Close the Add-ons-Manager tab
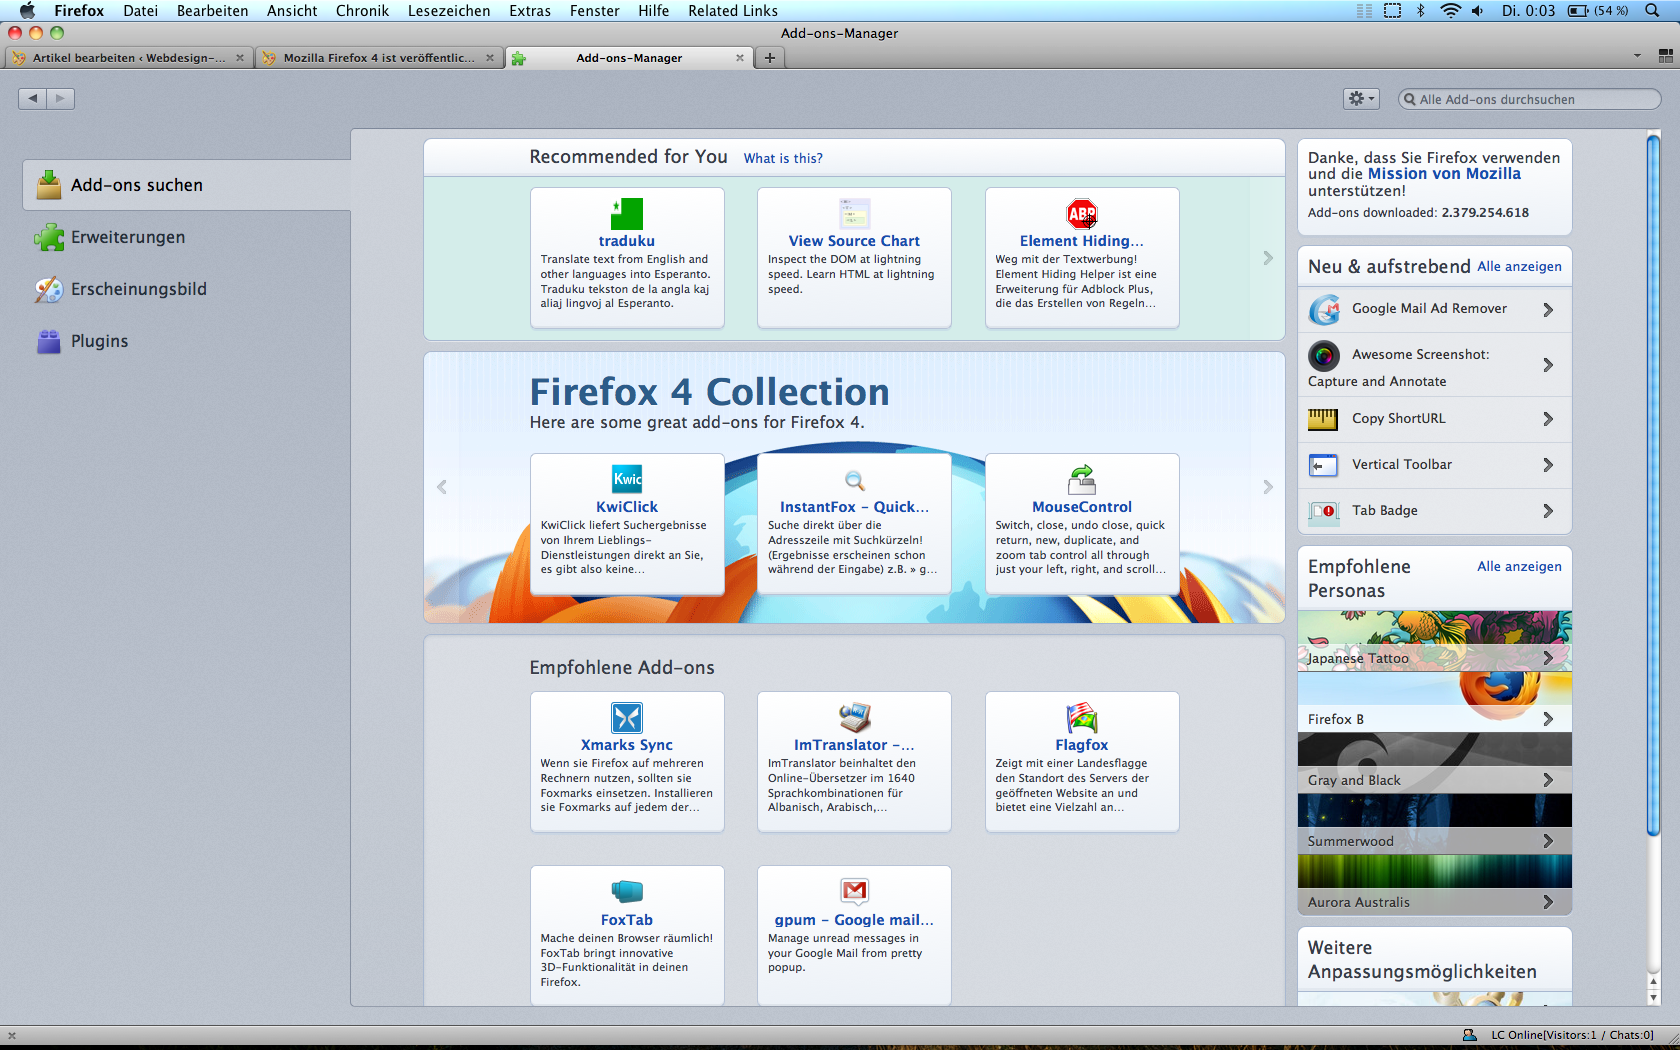Screen dimensions: 1680x1050 point(740,58)
